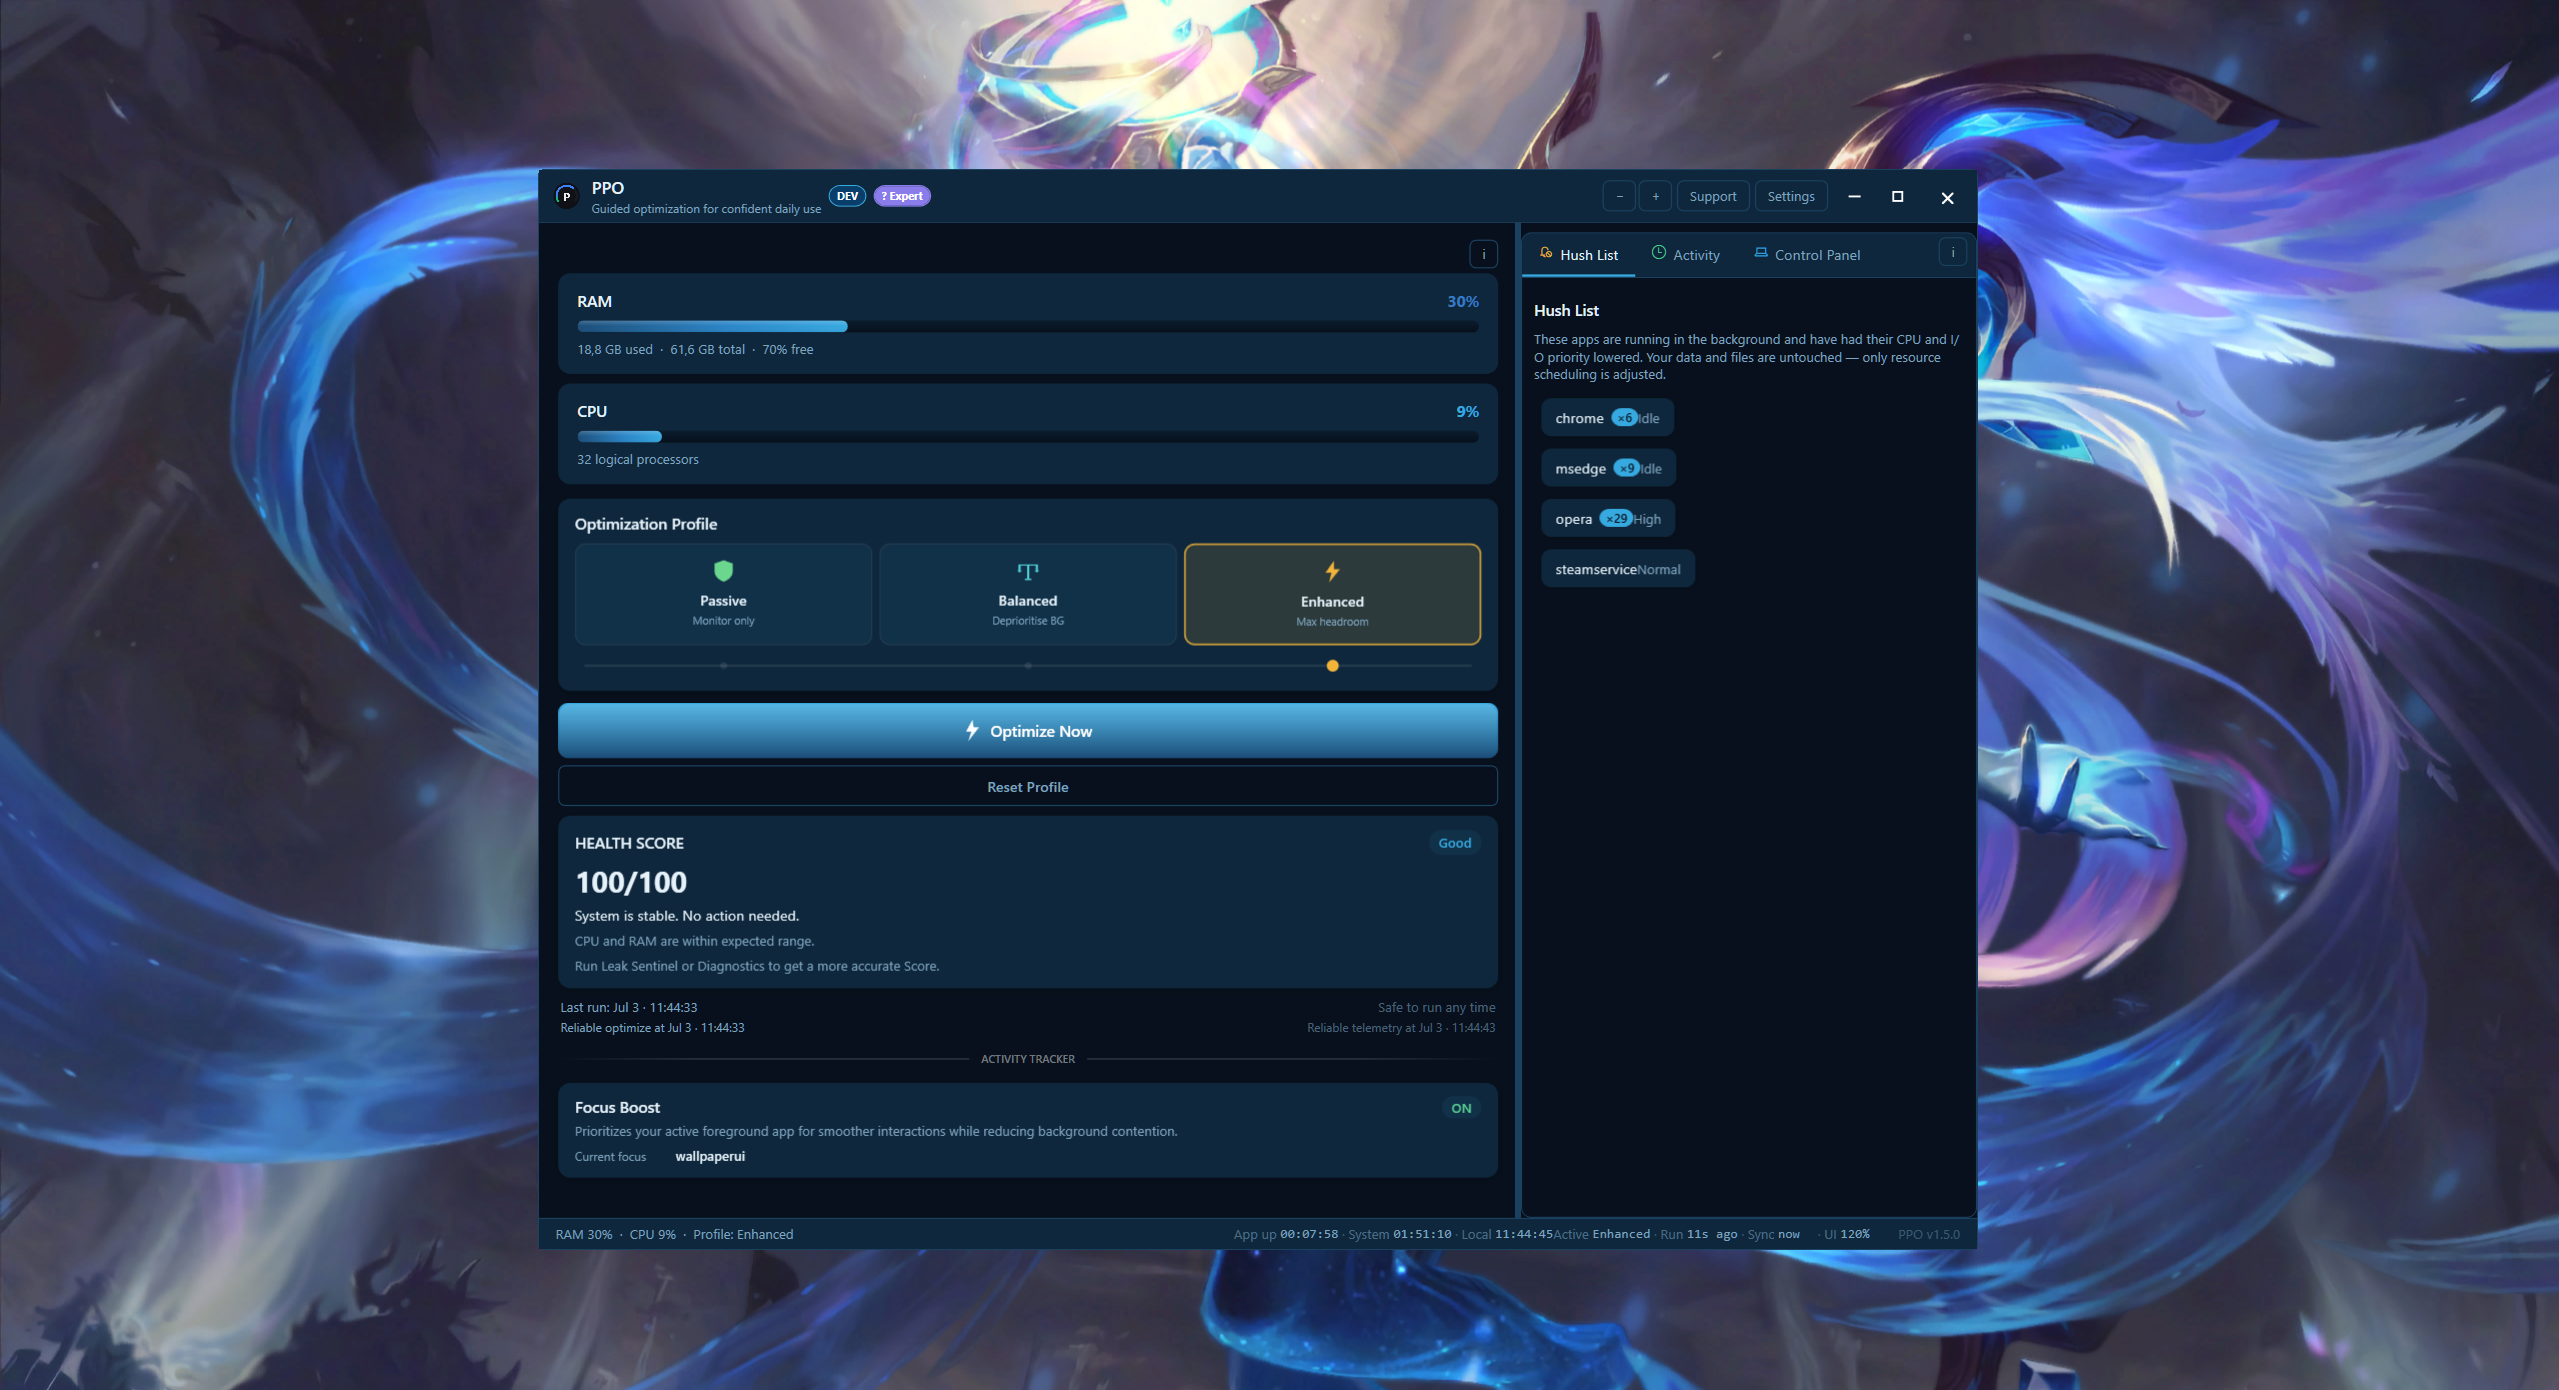
Task: Click the 'Safe to run any time' text
Action: click(x=1436, y=1008)
